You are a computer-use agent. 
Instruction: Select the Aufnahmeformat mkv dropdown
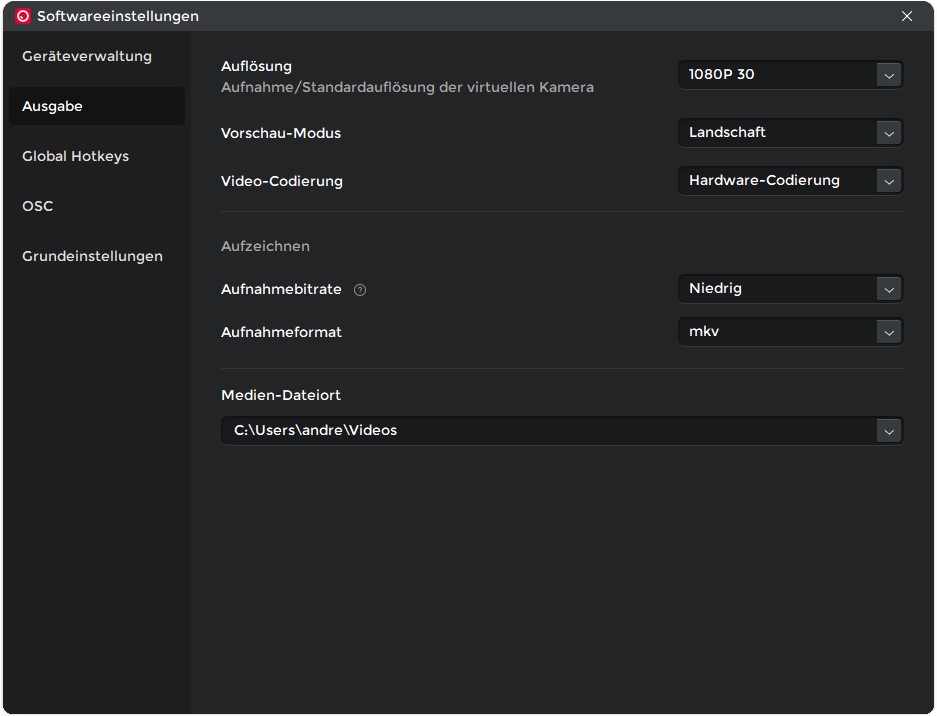click(776, 332)
